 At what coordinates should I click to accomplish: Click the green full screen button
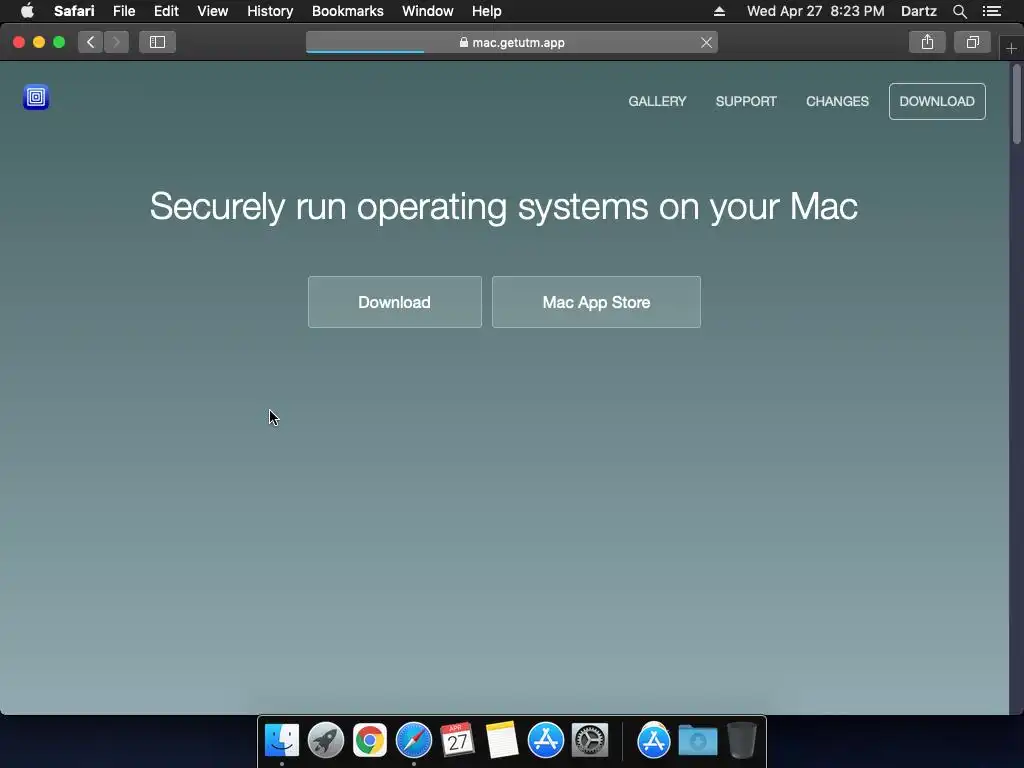pyautogui.click(x=59, y=42)
